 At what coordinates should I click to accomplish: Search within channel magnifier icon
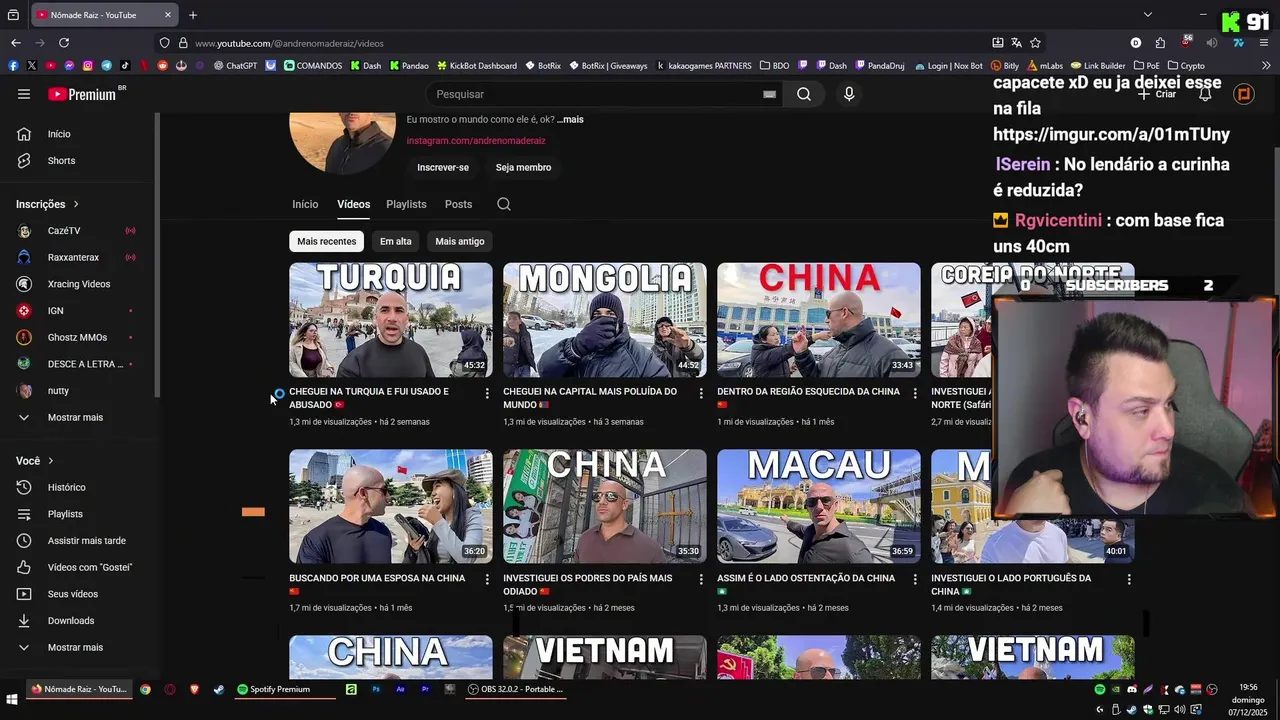click(504, 204)
